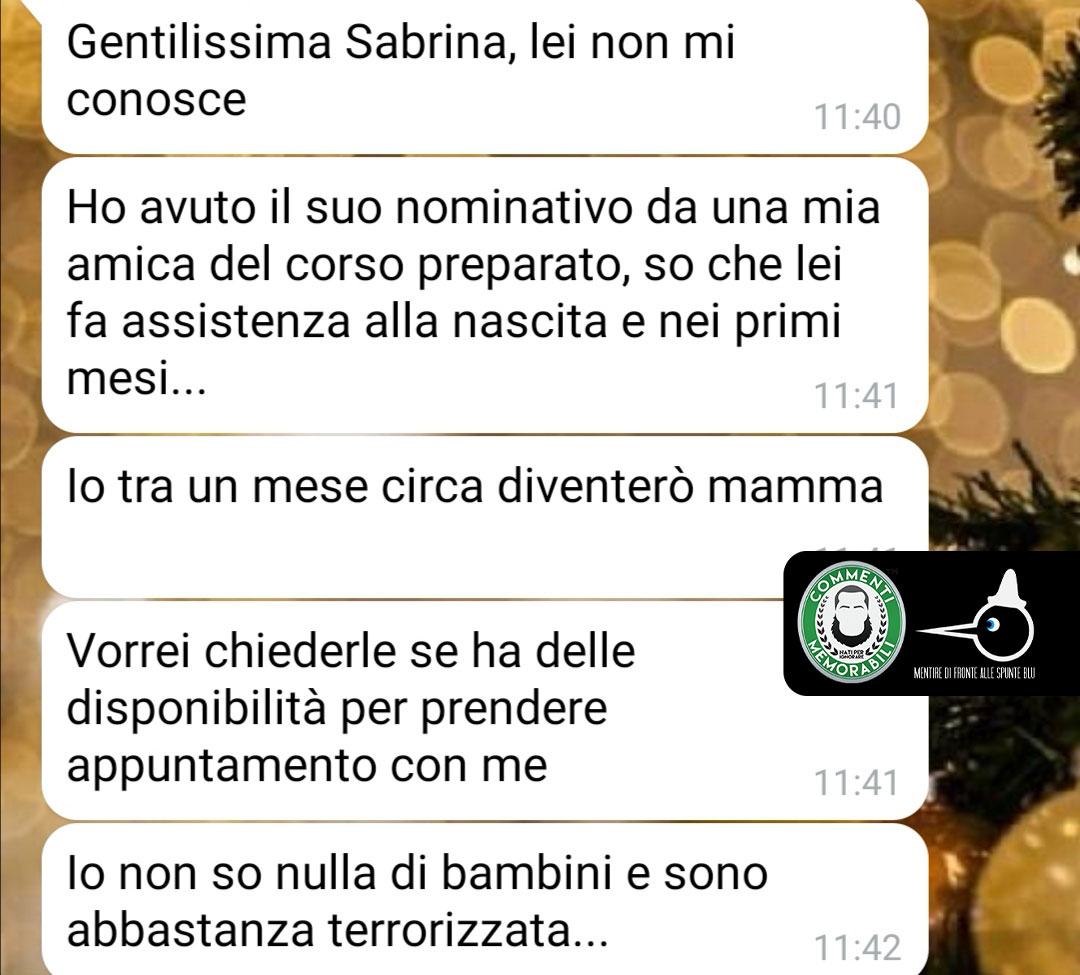Click the word 'terrorizzata...' in last message
1080x975 pixels.
tap(468, 930)
